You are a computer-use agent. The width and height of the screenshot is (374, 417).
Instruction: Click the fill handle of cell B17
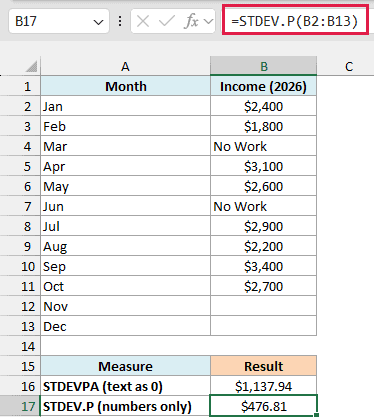(x=316, y=415)
